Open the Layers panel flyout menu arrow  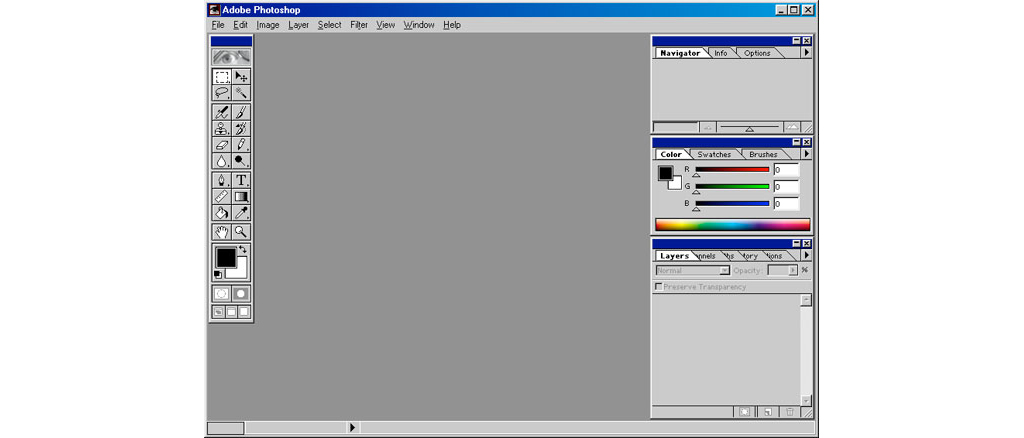(807, 255)
